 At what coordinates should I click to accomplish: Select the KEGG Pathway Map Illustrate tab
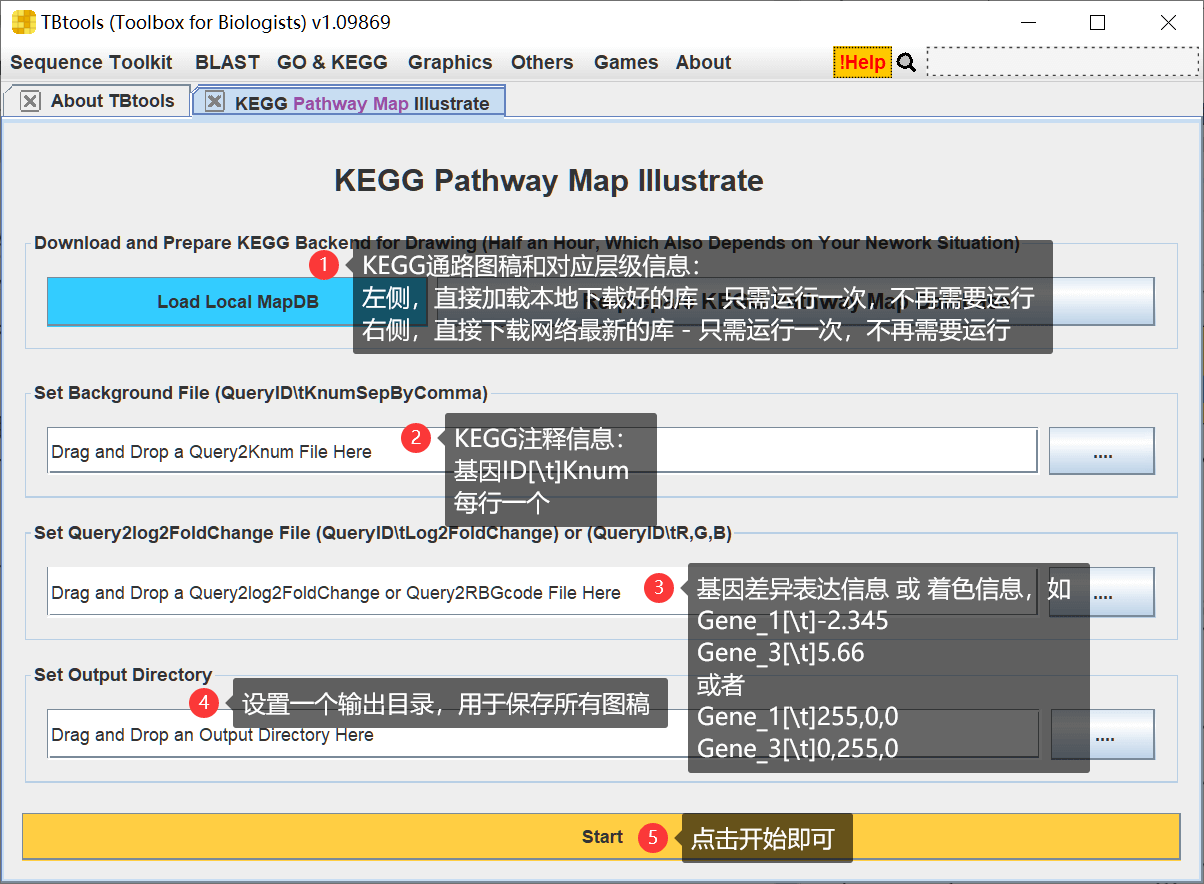349,102
